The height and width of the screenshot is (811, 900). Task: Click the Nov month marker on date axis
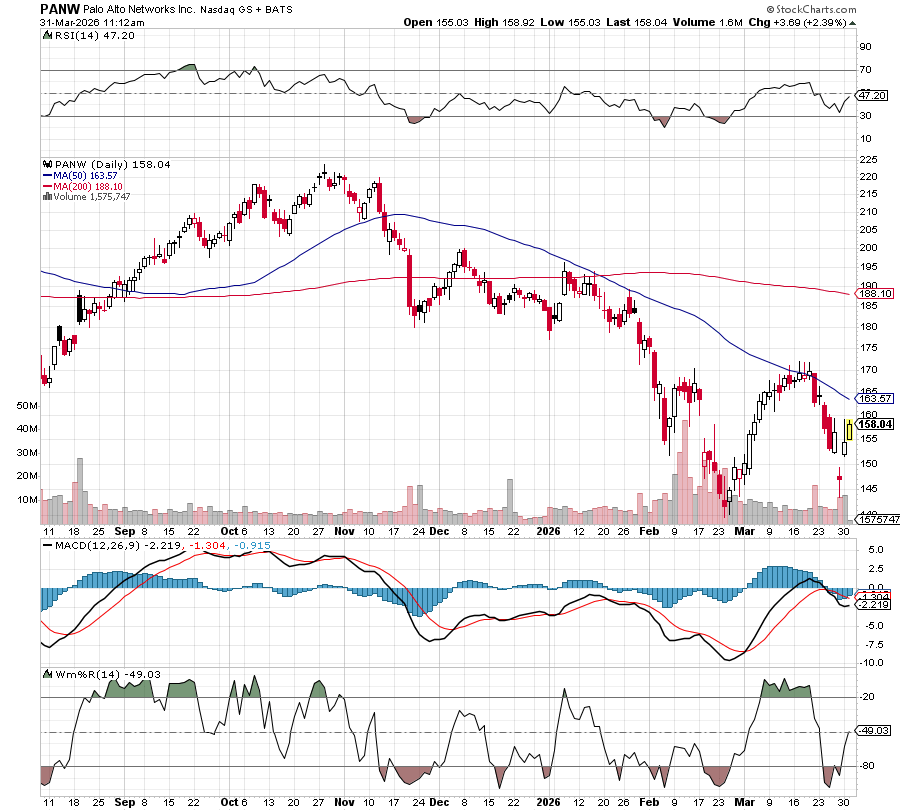[344, 533]
